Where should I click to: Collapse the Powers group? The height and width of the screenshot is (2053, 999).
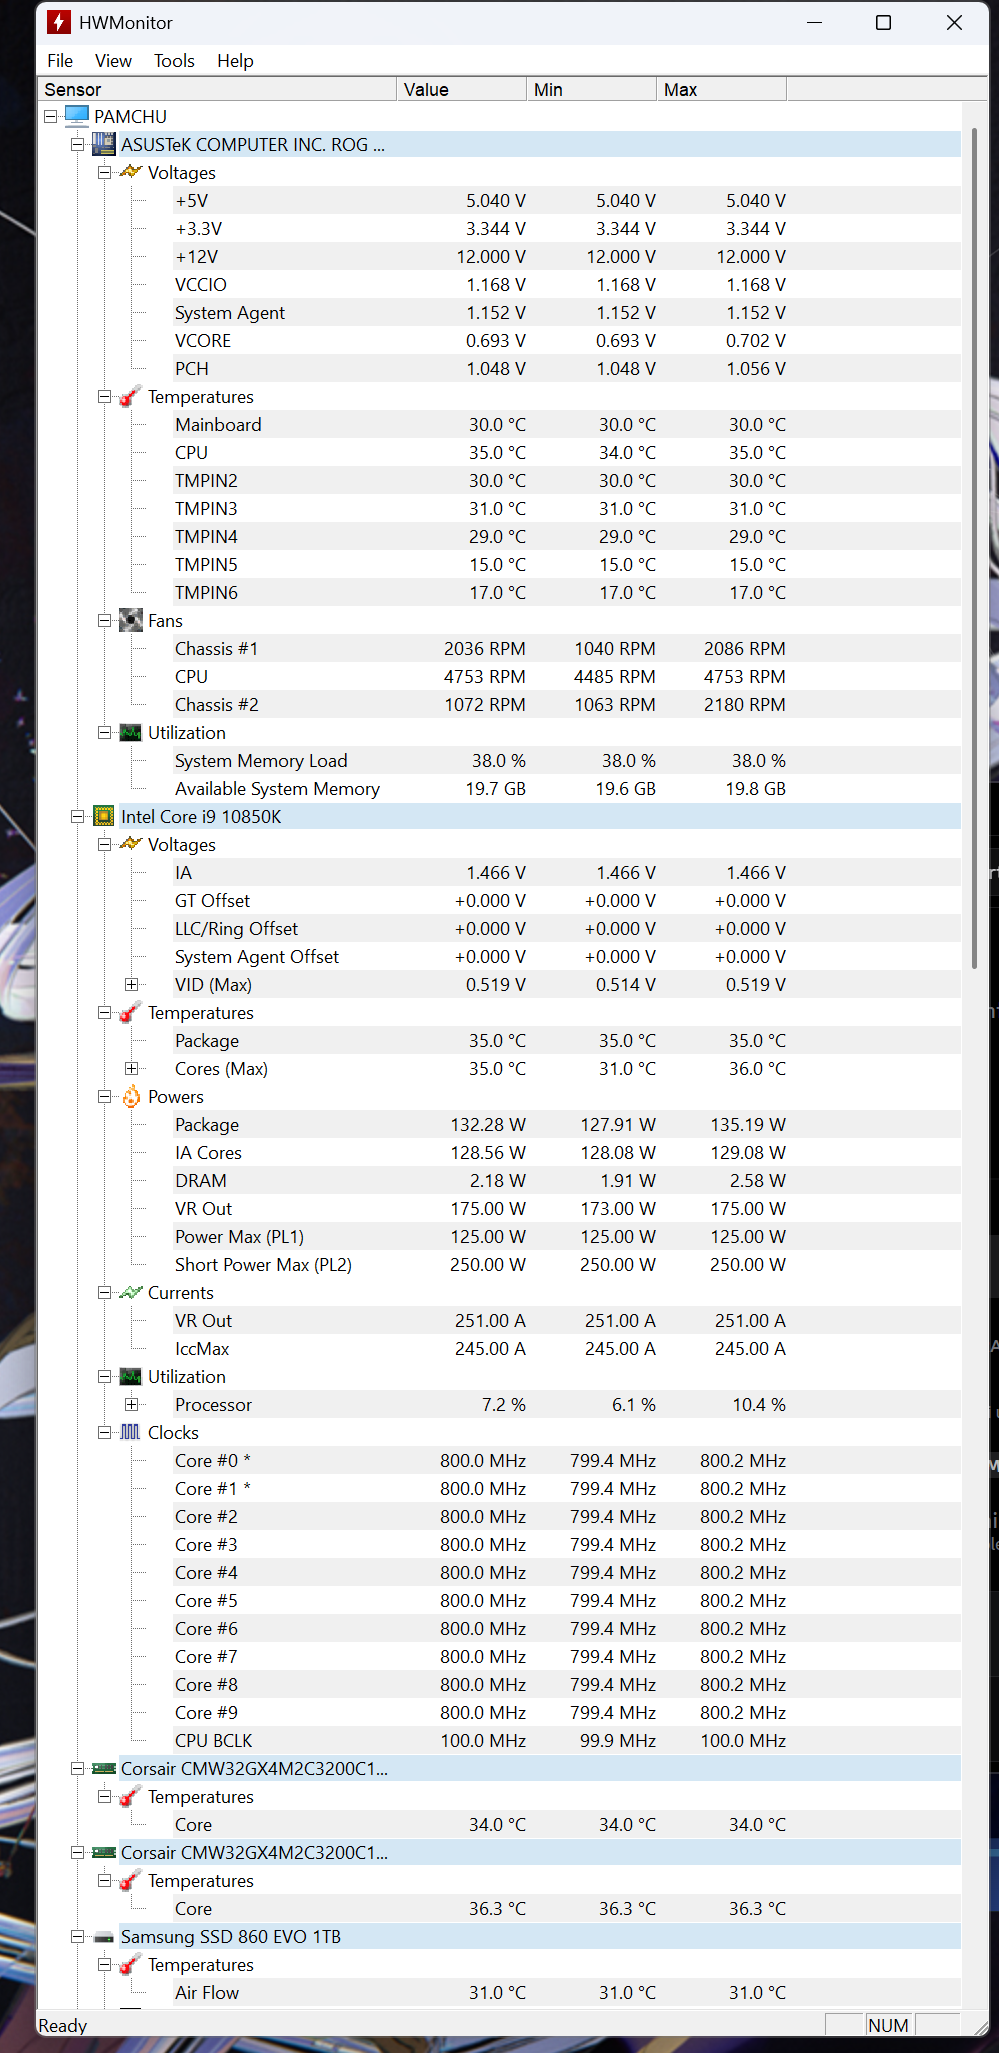click(104, 1096)
